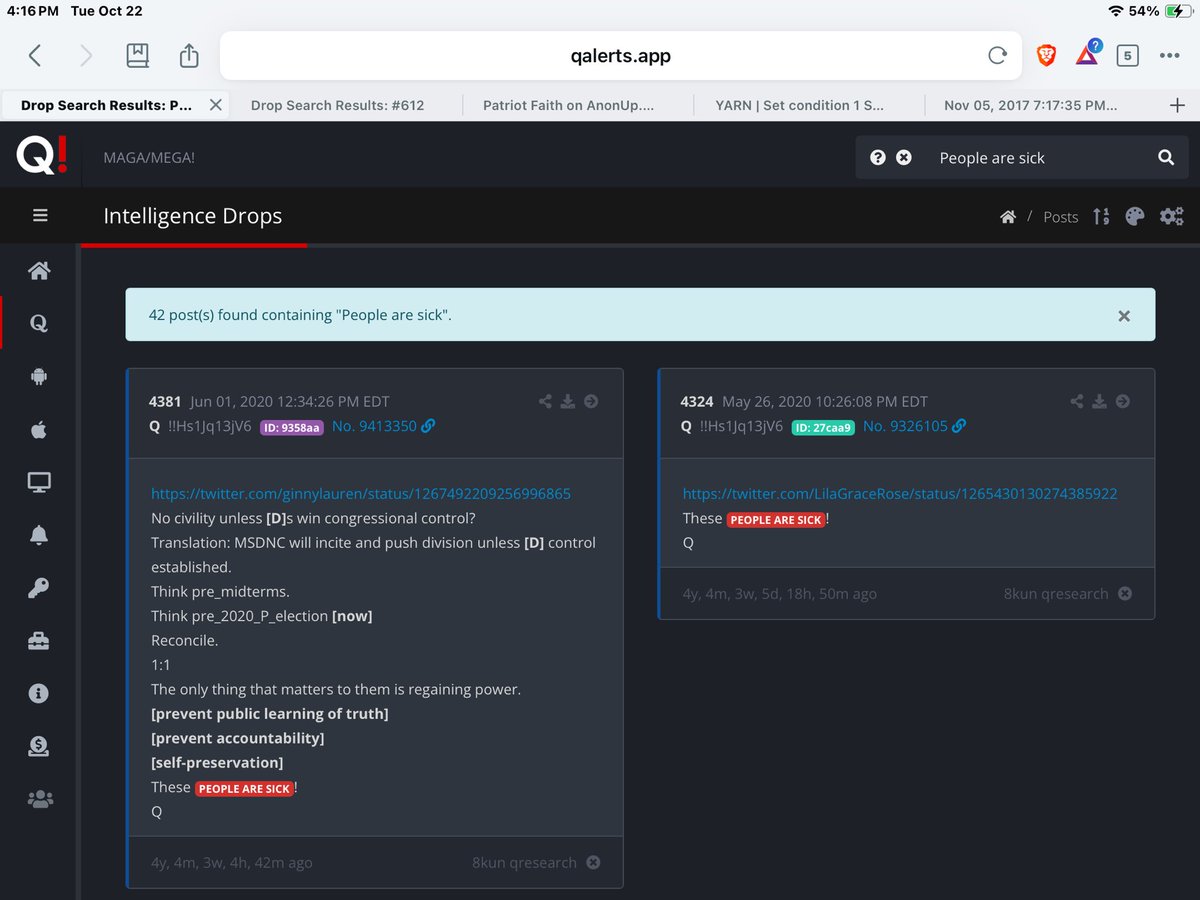The width and height of the screenshot is (1200, 900).
Task: Open the desktop monitor icon in sidebar
Action: [x=39, y=484]
